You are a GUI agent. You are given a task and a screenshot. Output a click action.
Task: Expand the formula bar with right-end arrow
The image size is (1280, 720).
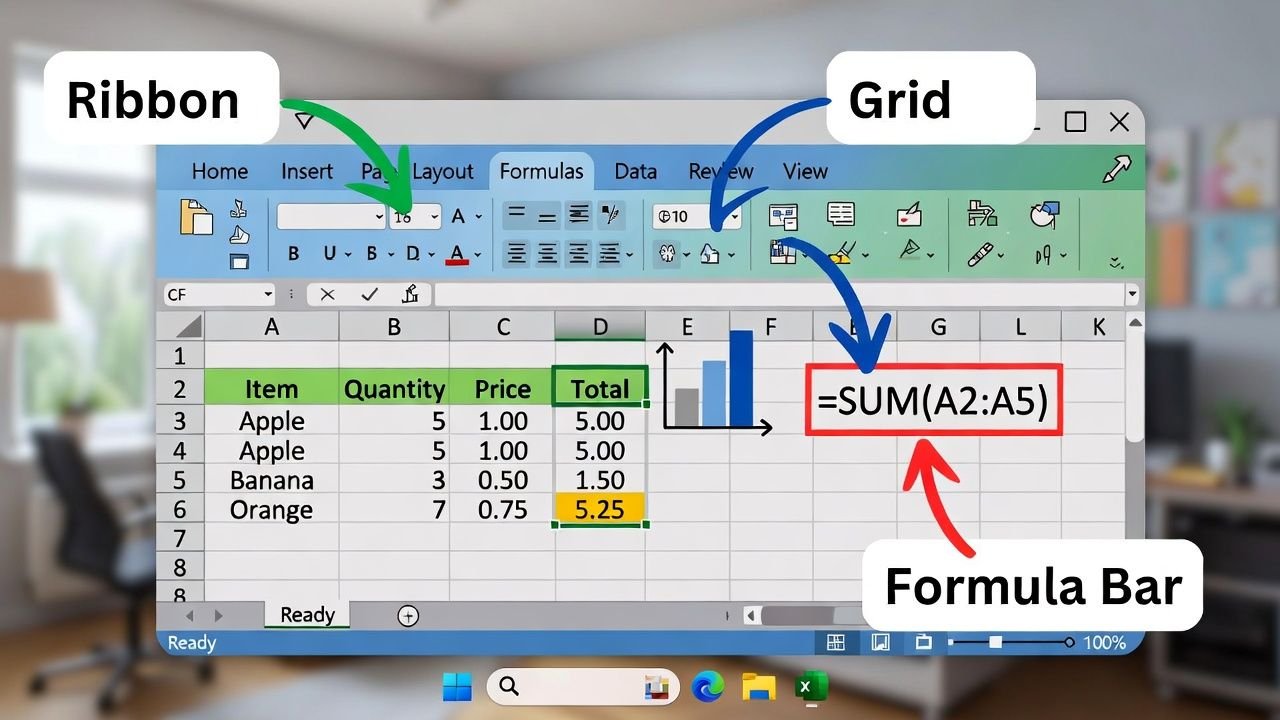(x=1132, y=294)
